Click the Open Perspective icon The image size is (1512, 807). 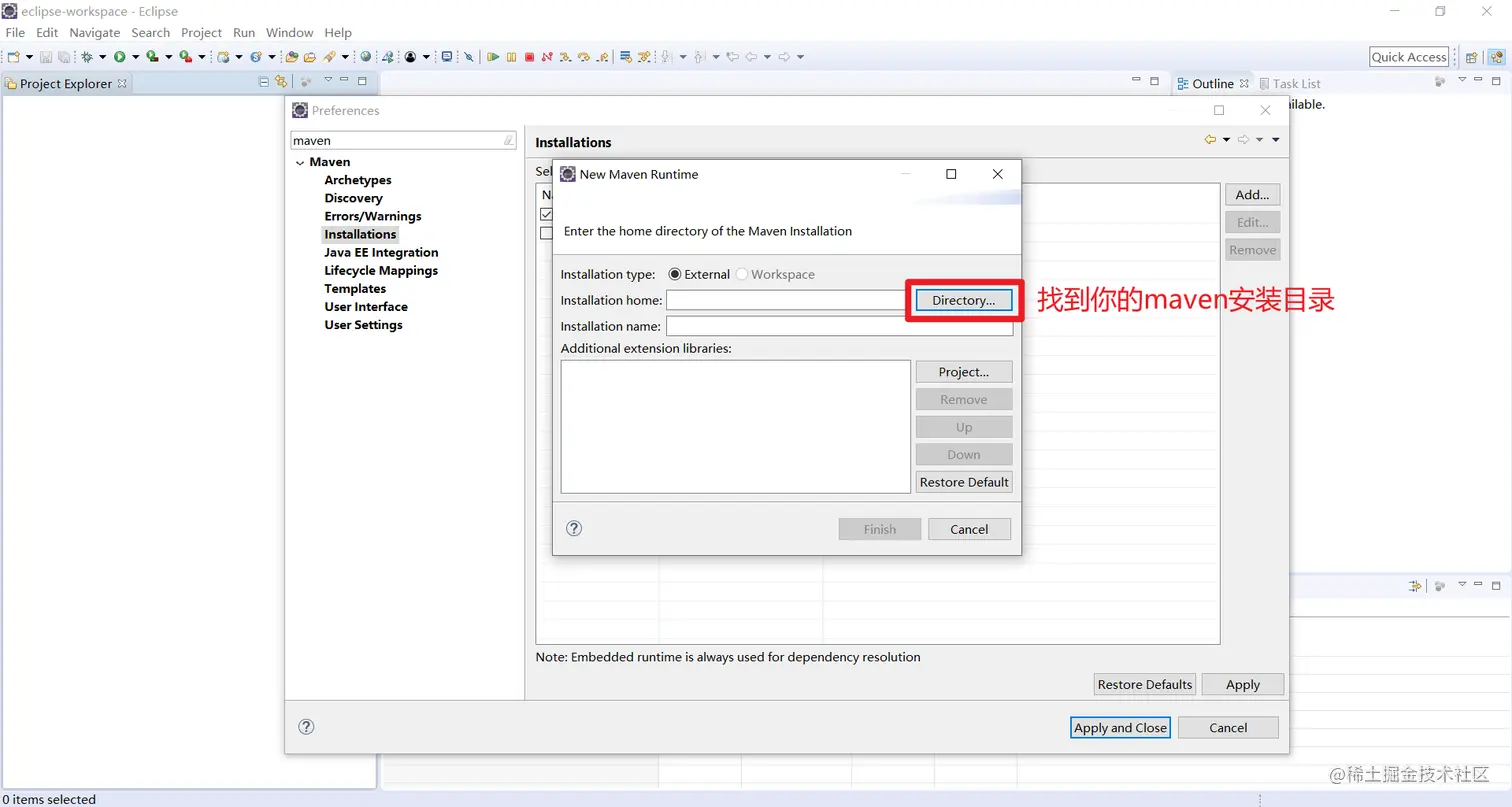coord(1472,57)
